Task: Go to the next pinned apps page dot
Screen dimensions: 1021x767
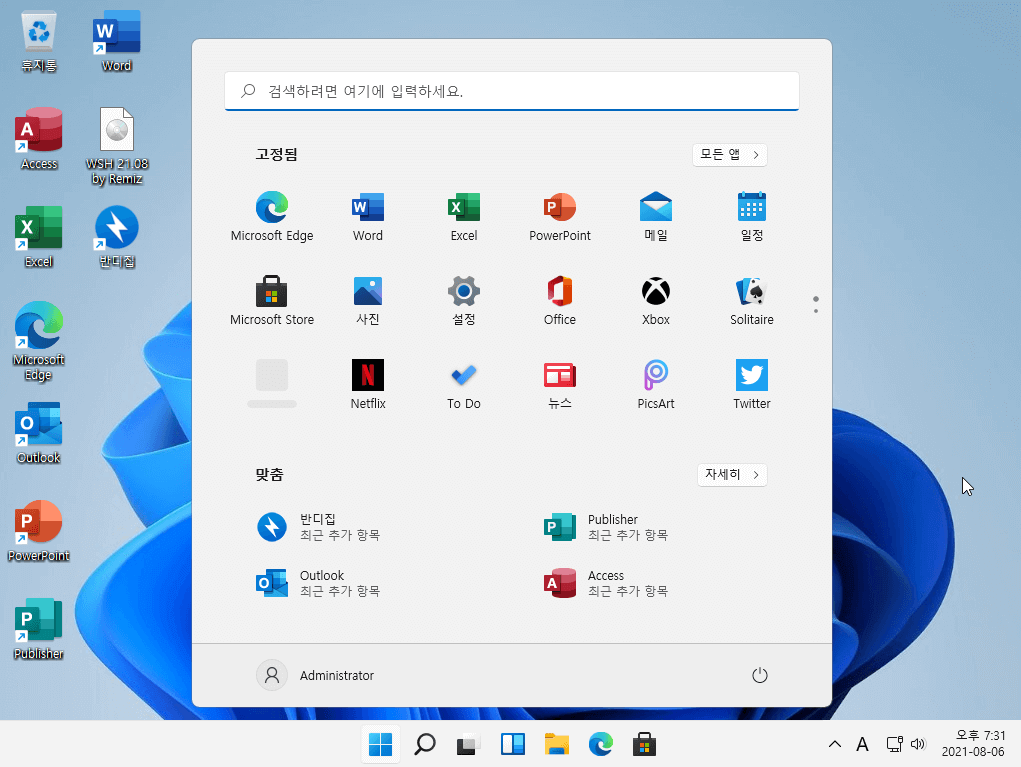Action: [x=815, y=311]
